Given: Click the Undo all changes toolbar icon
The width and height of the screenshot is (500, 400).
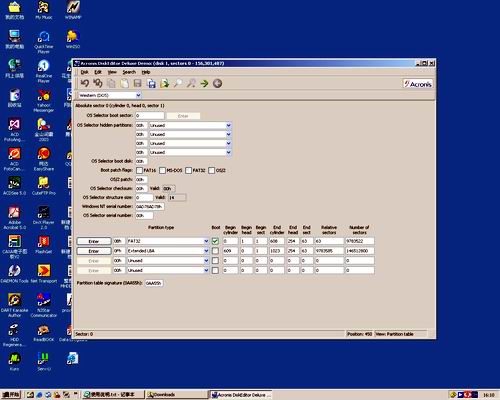Looking at the screenshot, I should (x=98, y=83).
